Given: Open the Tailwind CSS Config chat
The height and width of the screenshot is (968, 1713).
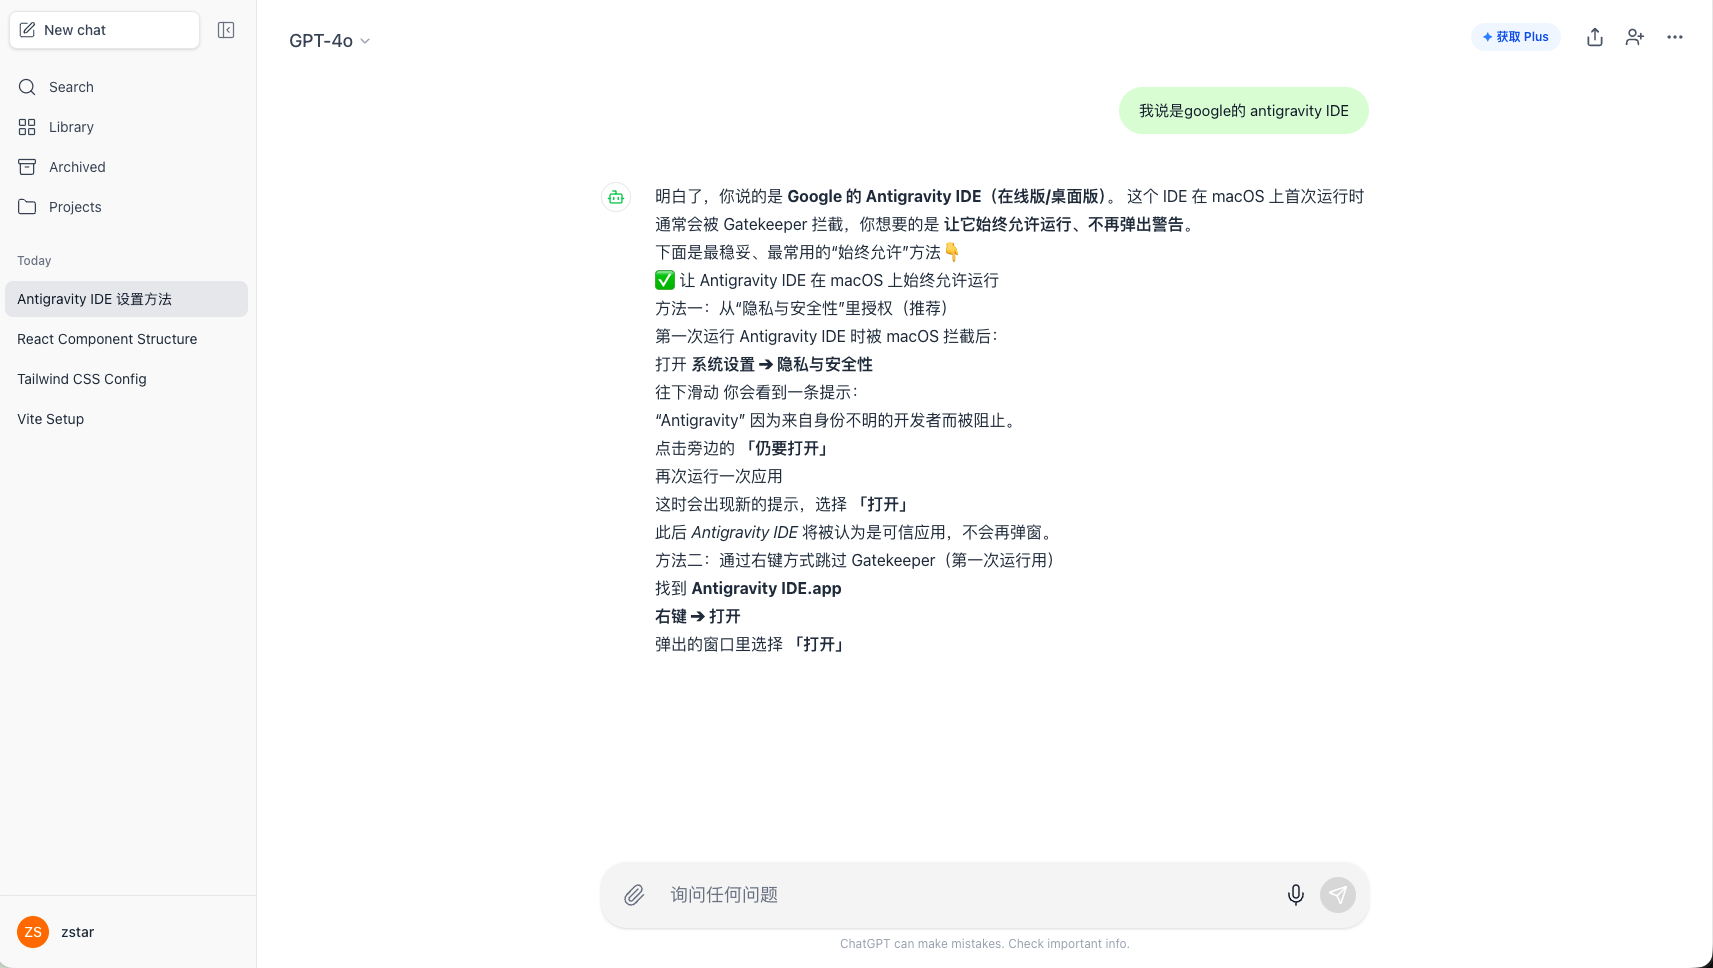Looking at the screenshot, I should coord(82,379).
